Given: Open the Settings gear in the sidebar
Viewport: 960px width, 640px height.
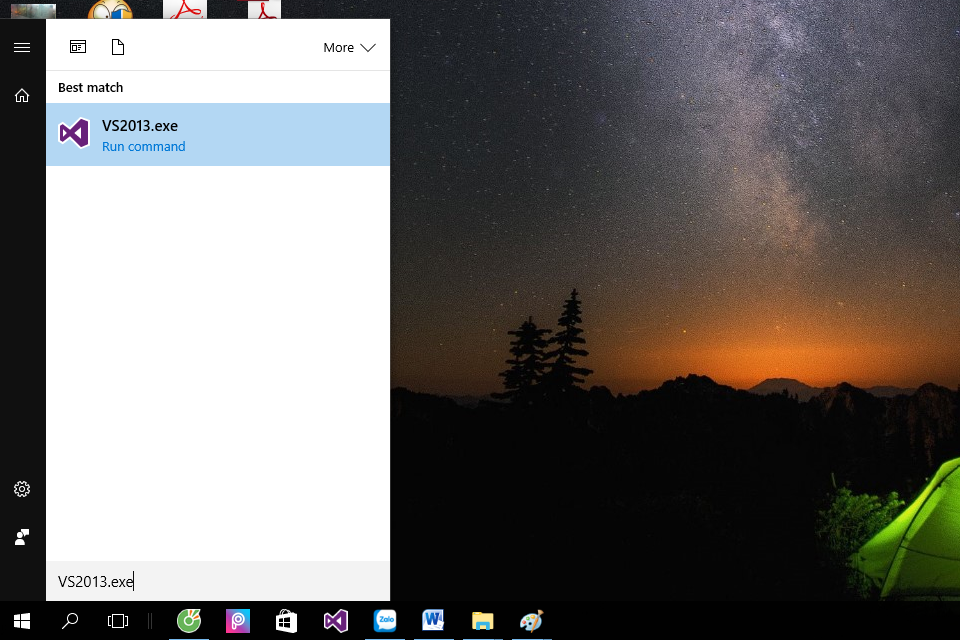Looking at the screenshot, I should point(22,489).
